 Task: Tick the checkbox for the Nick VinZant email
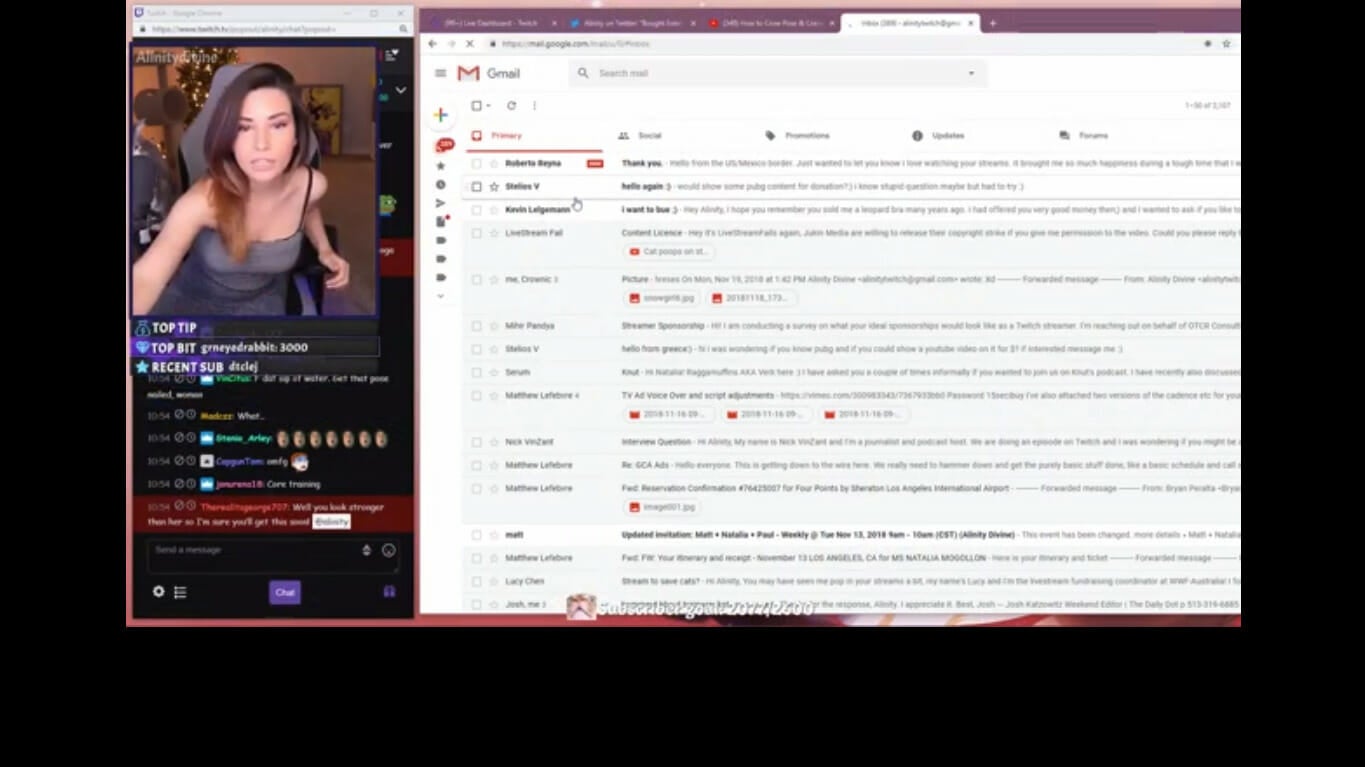point(476,442)
